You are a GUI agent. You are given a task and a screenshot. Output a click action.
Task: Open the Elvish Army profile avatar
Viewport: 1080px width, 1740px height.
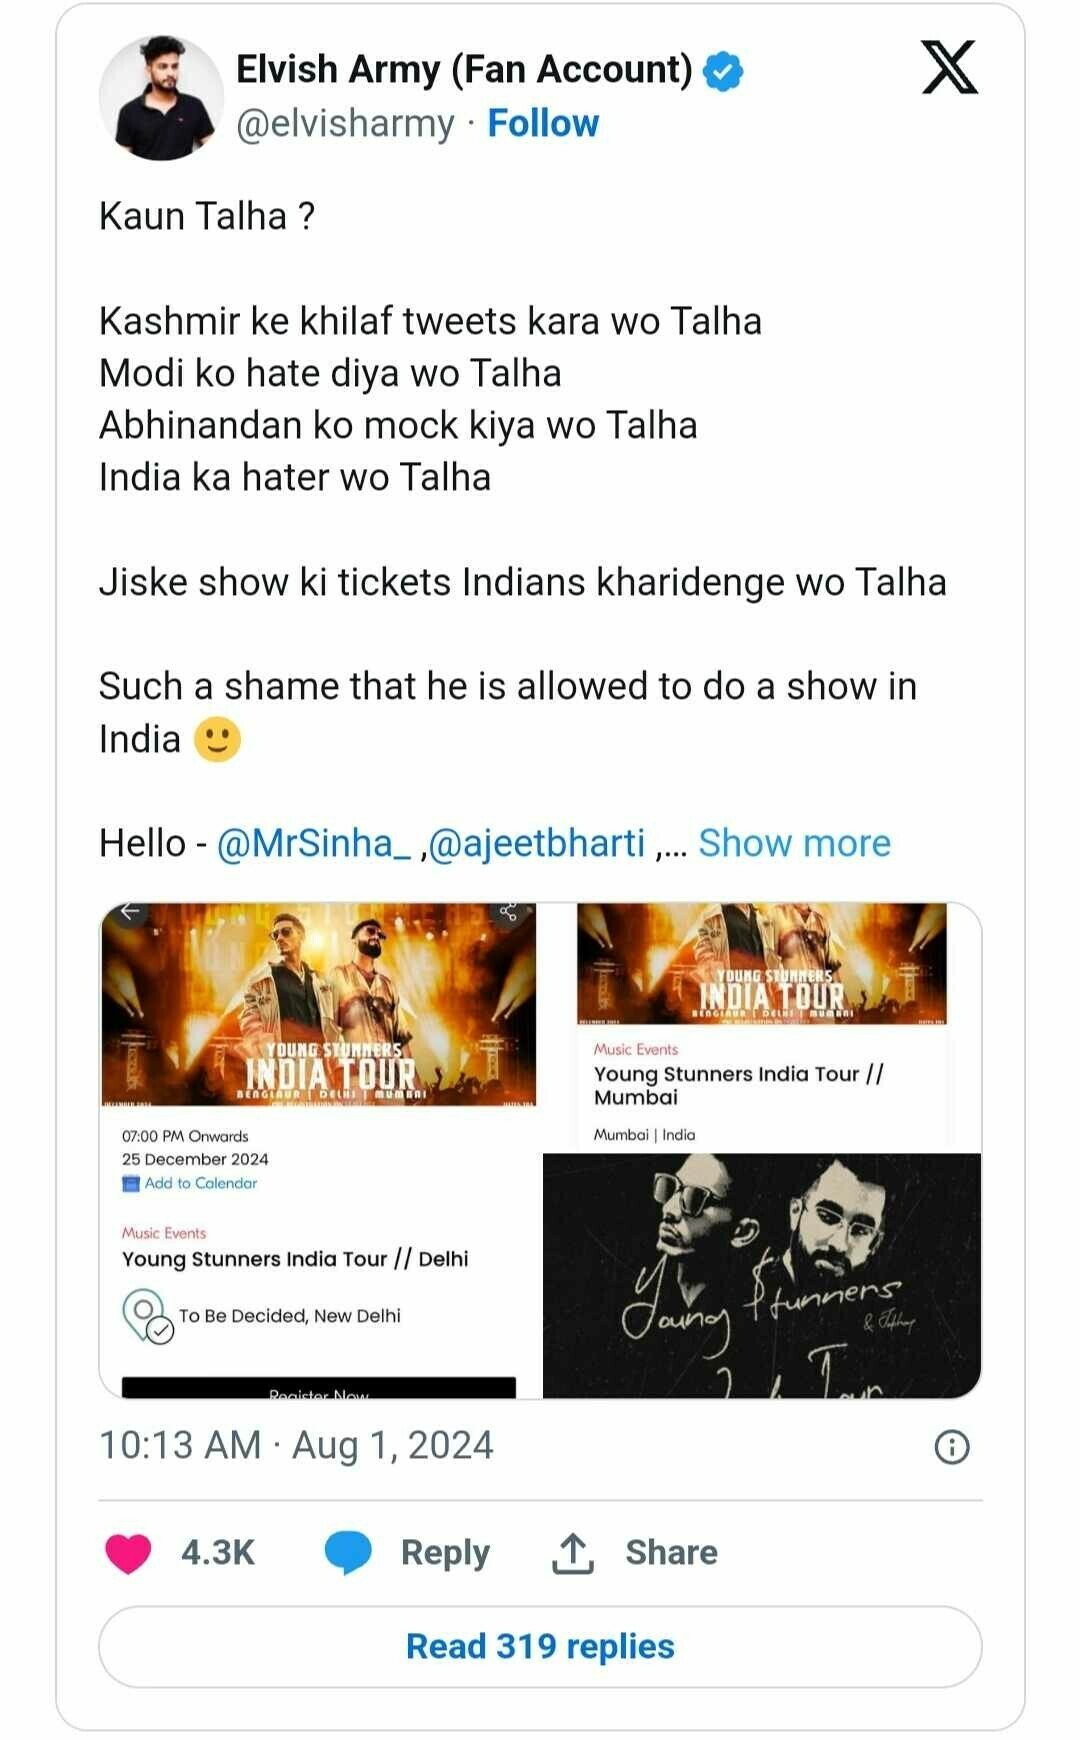(x=161, y=97)
